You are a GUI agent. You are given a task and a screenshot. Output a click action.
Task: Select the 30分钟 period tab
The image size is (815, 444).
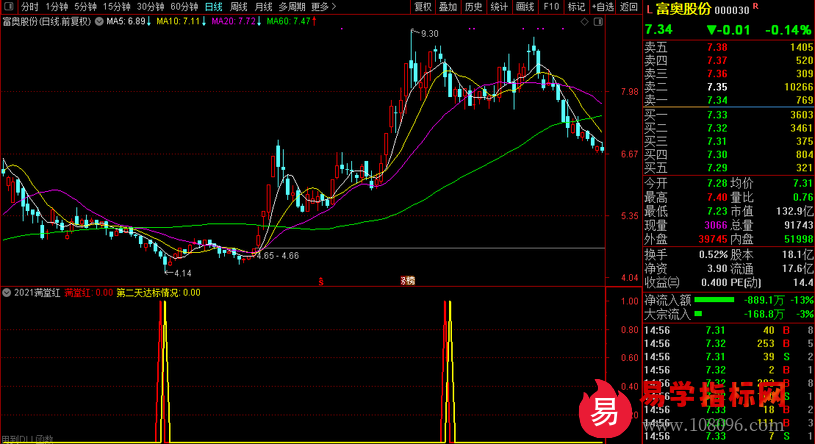(150, 7)
